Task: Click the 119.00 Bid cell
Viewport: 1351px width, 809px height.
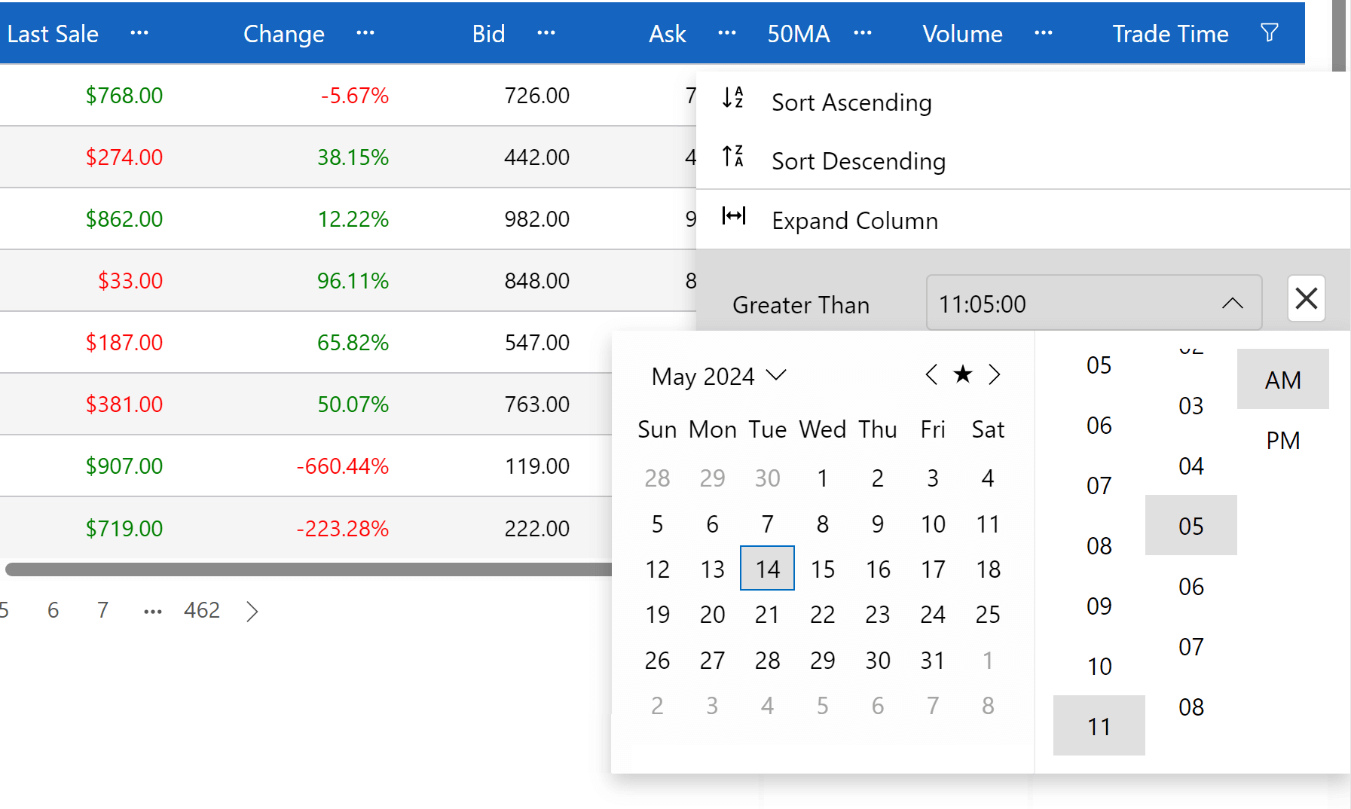Action: (x=537, y=466)
